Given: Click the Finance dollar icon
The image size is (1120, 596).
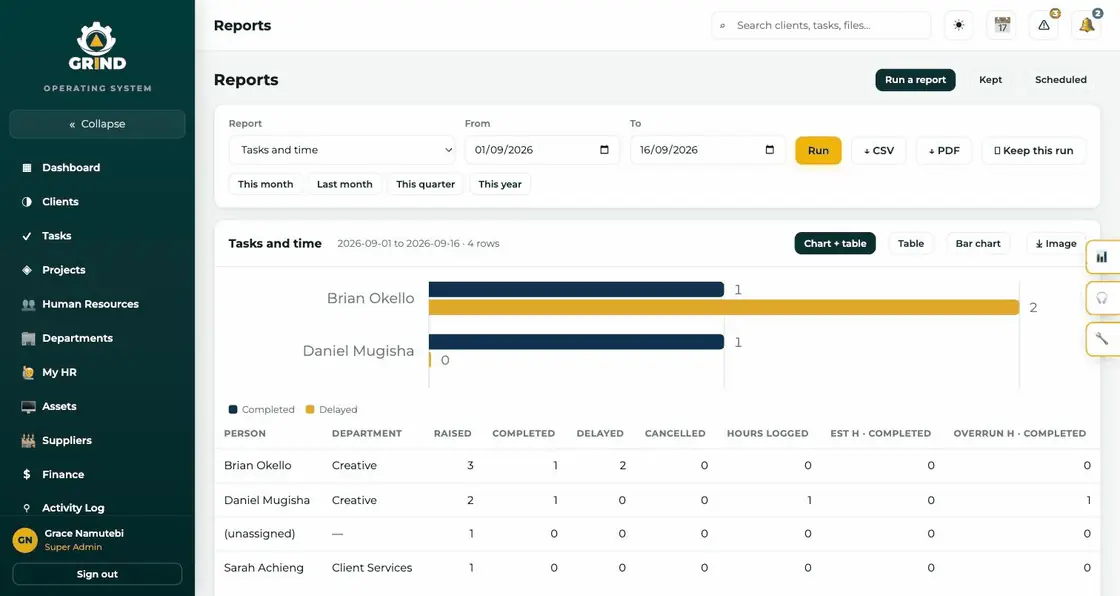Looking at the screenshot, I should [26, 475].
